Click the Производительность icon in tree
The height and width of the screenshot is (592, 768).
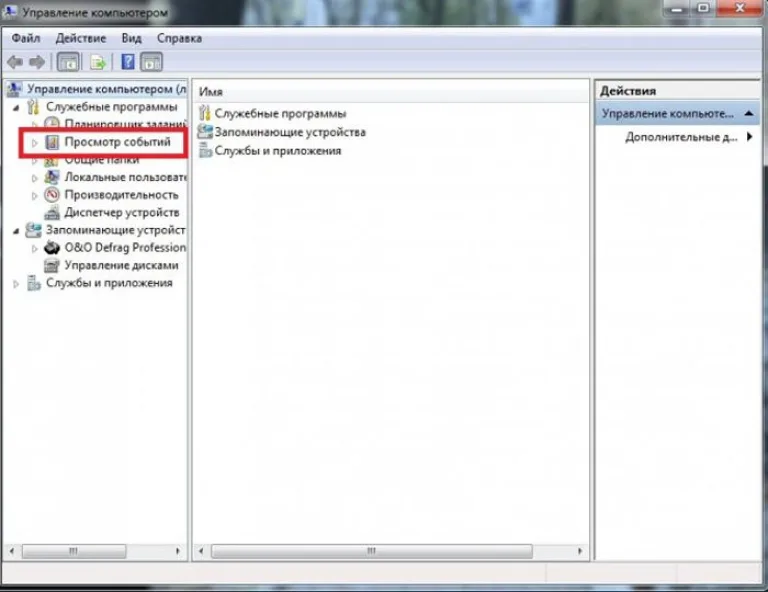click(x=51, y=195)
